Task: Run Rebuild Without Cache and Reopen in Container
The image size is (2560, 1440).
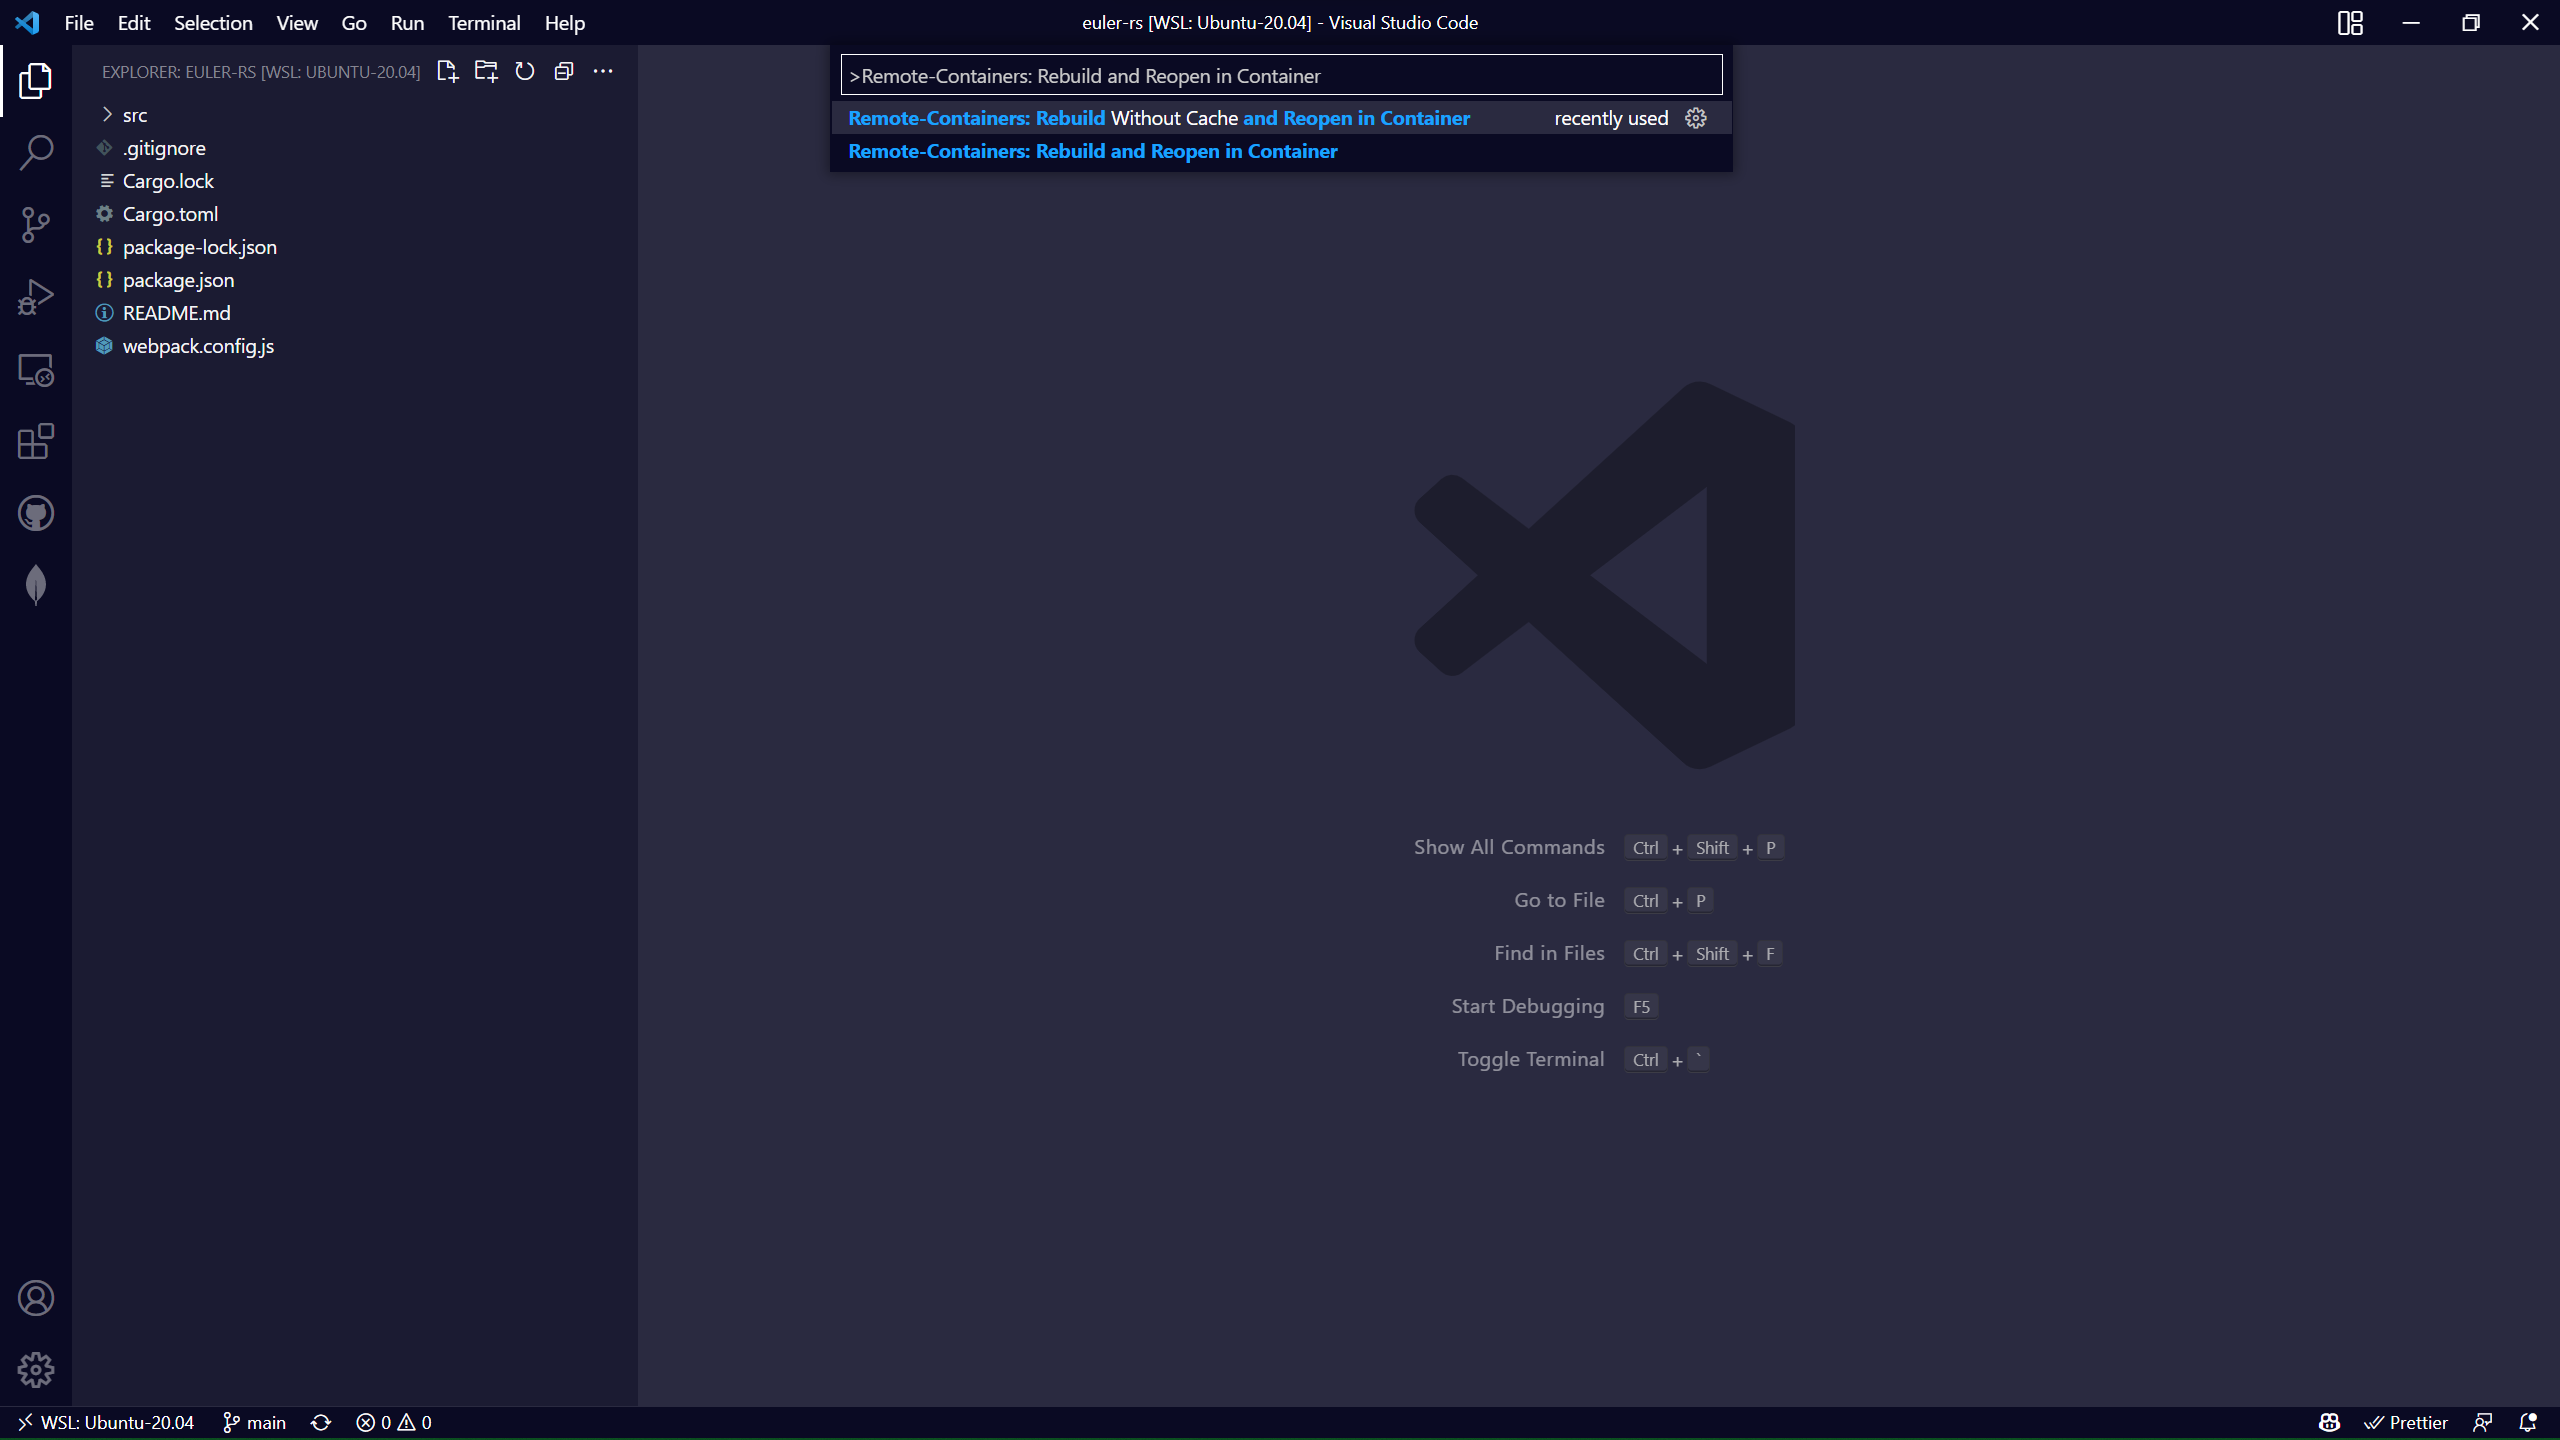Action: coord(1281,118)
